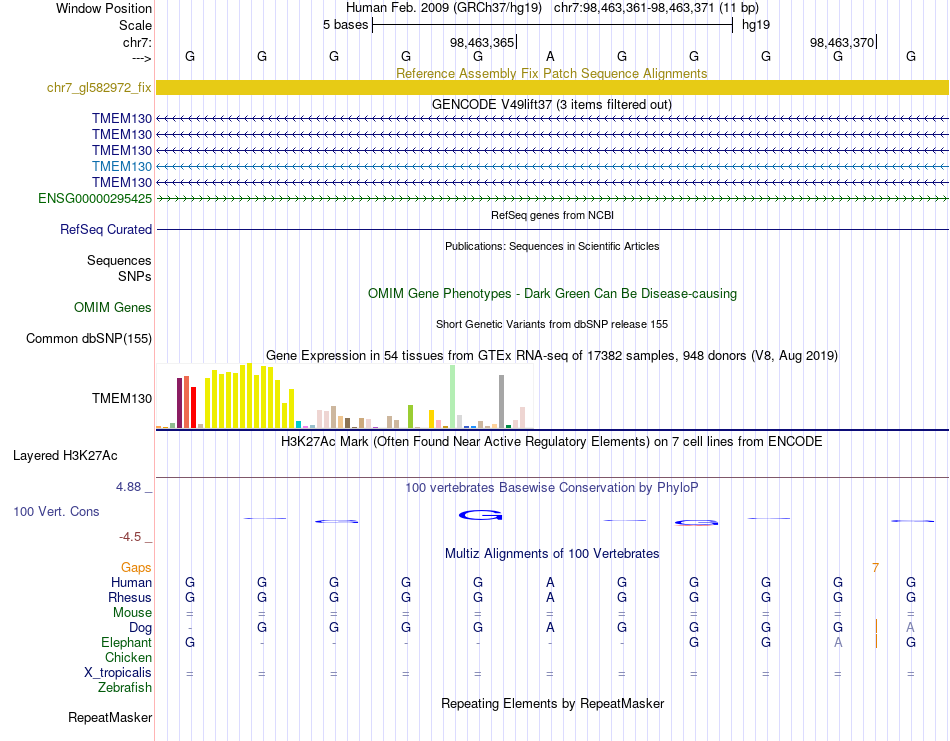
Task: Click the large blue G conservation logo
Action: (x=480, y=516)
